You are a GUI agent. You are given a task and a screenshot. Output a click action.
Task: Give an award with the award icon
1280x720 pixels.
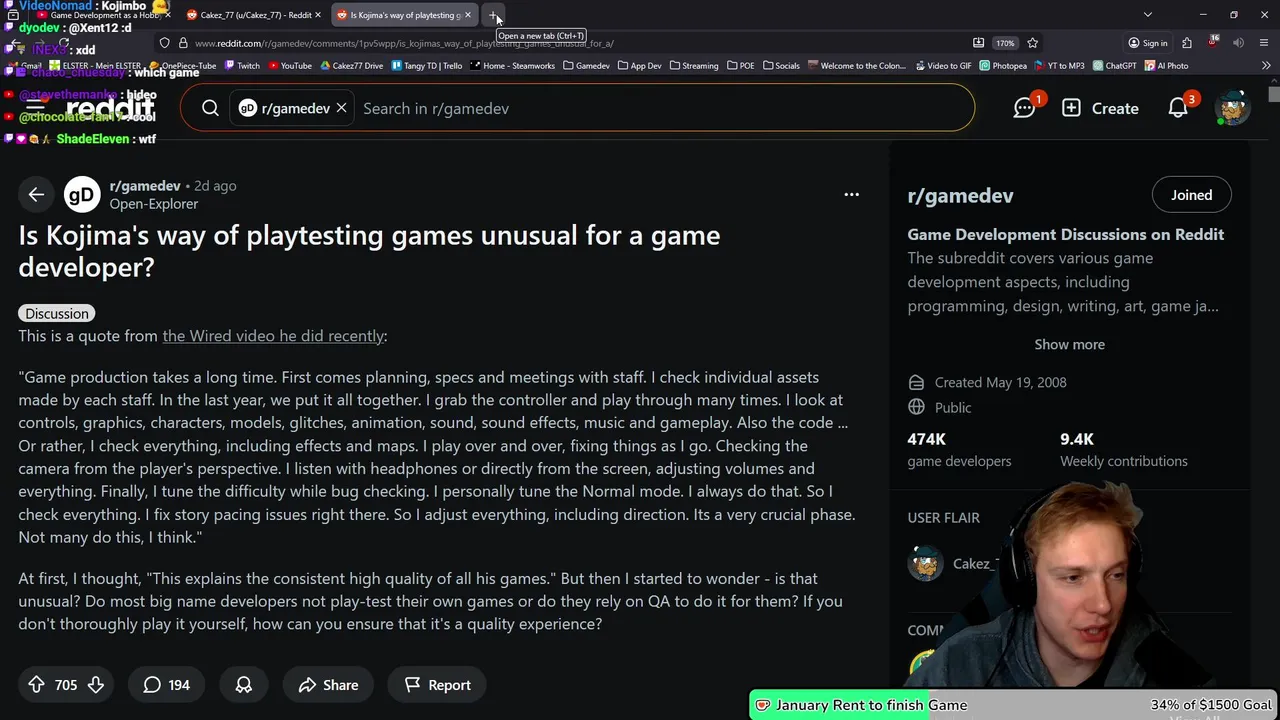[x=243, y=685]
